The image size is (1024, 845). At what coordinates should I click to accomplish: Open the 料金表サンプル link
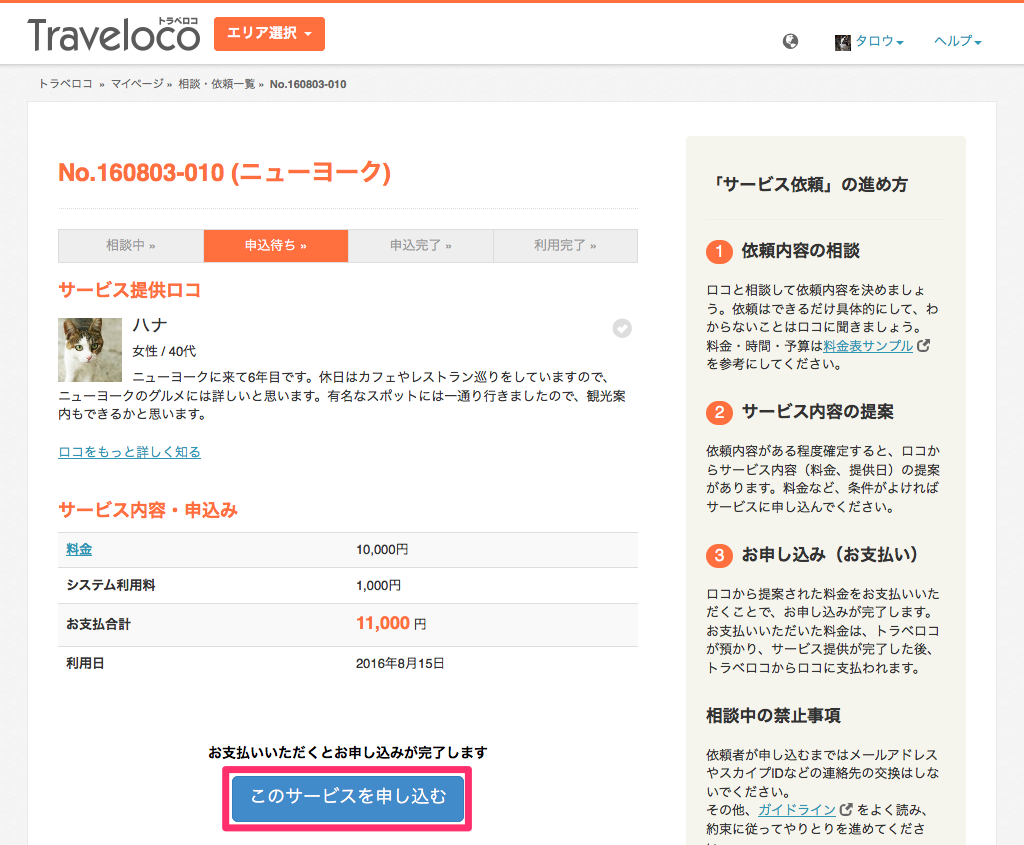click(x=868, y=345)
